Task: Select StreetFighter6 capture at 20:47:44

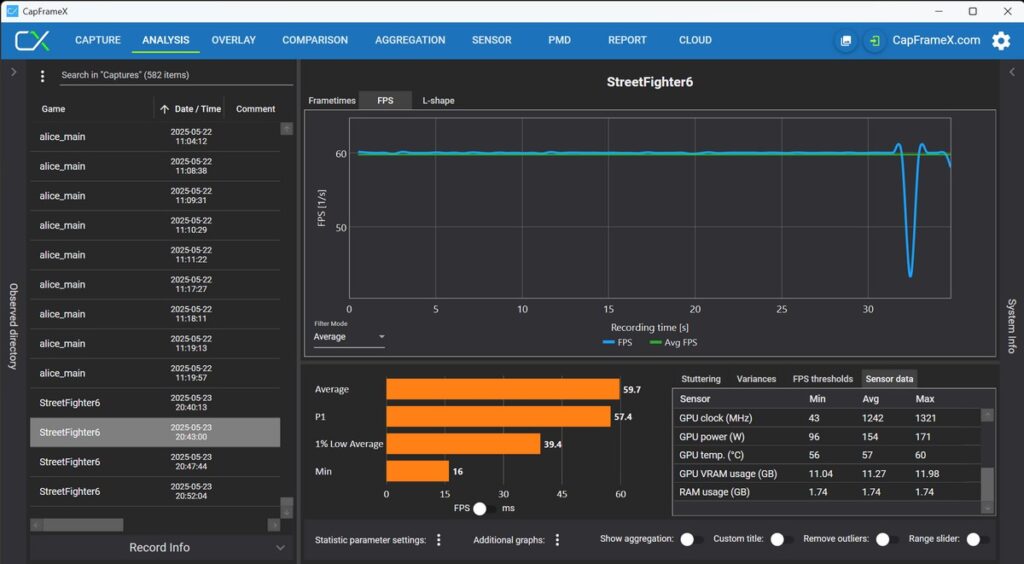Action: click(x=155, y=462)
